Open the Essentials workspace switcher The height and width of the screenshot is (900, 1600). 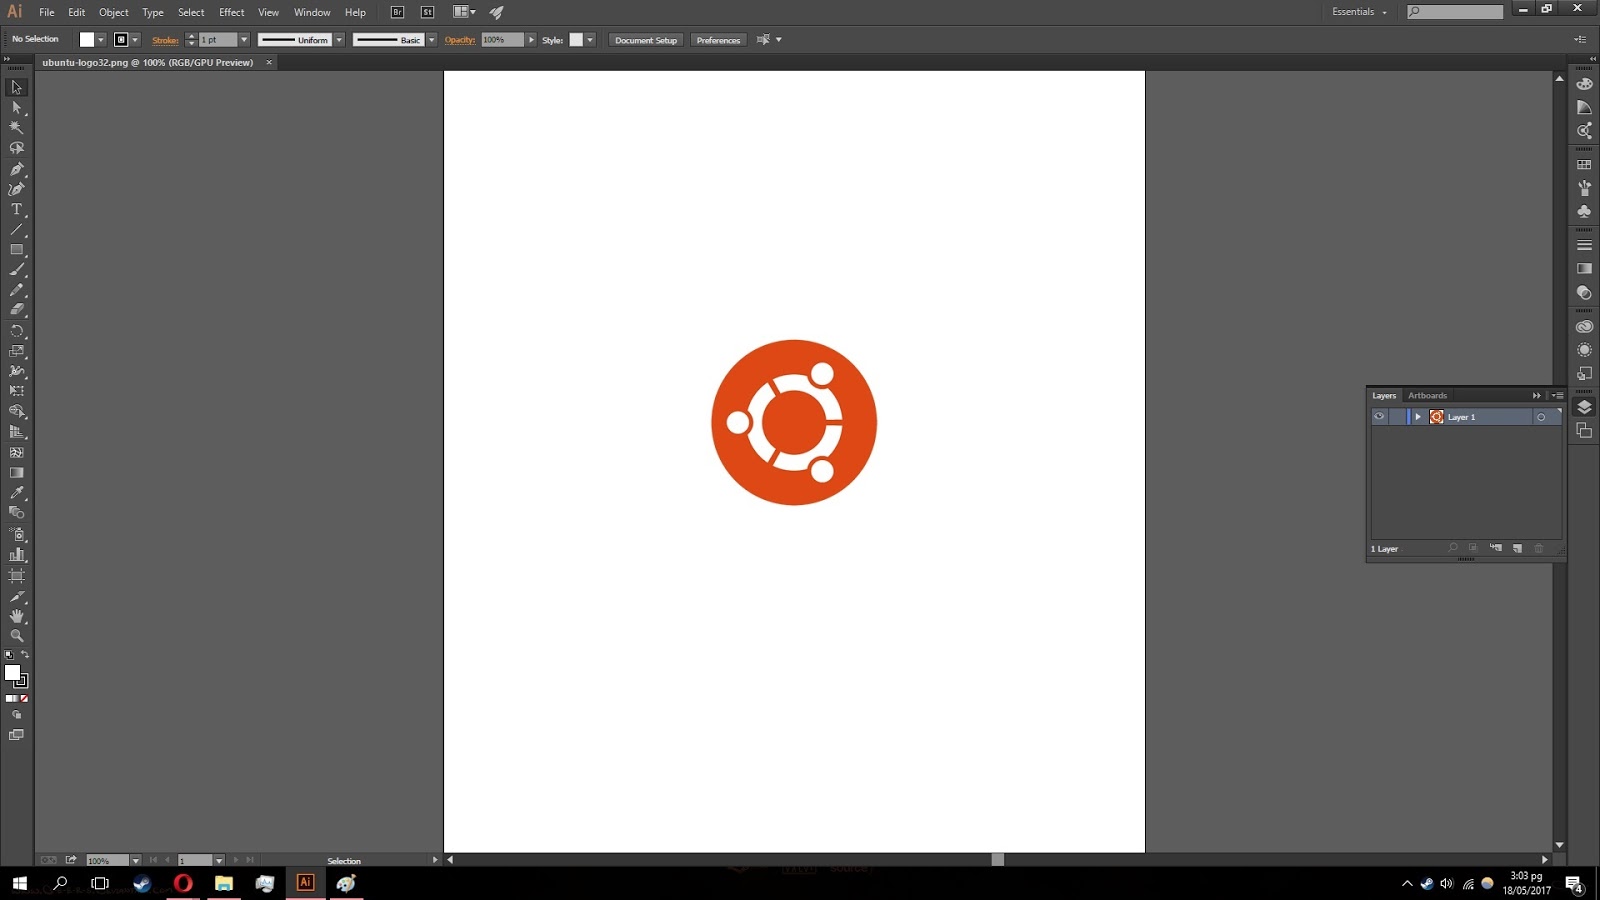click(1359, 12)
